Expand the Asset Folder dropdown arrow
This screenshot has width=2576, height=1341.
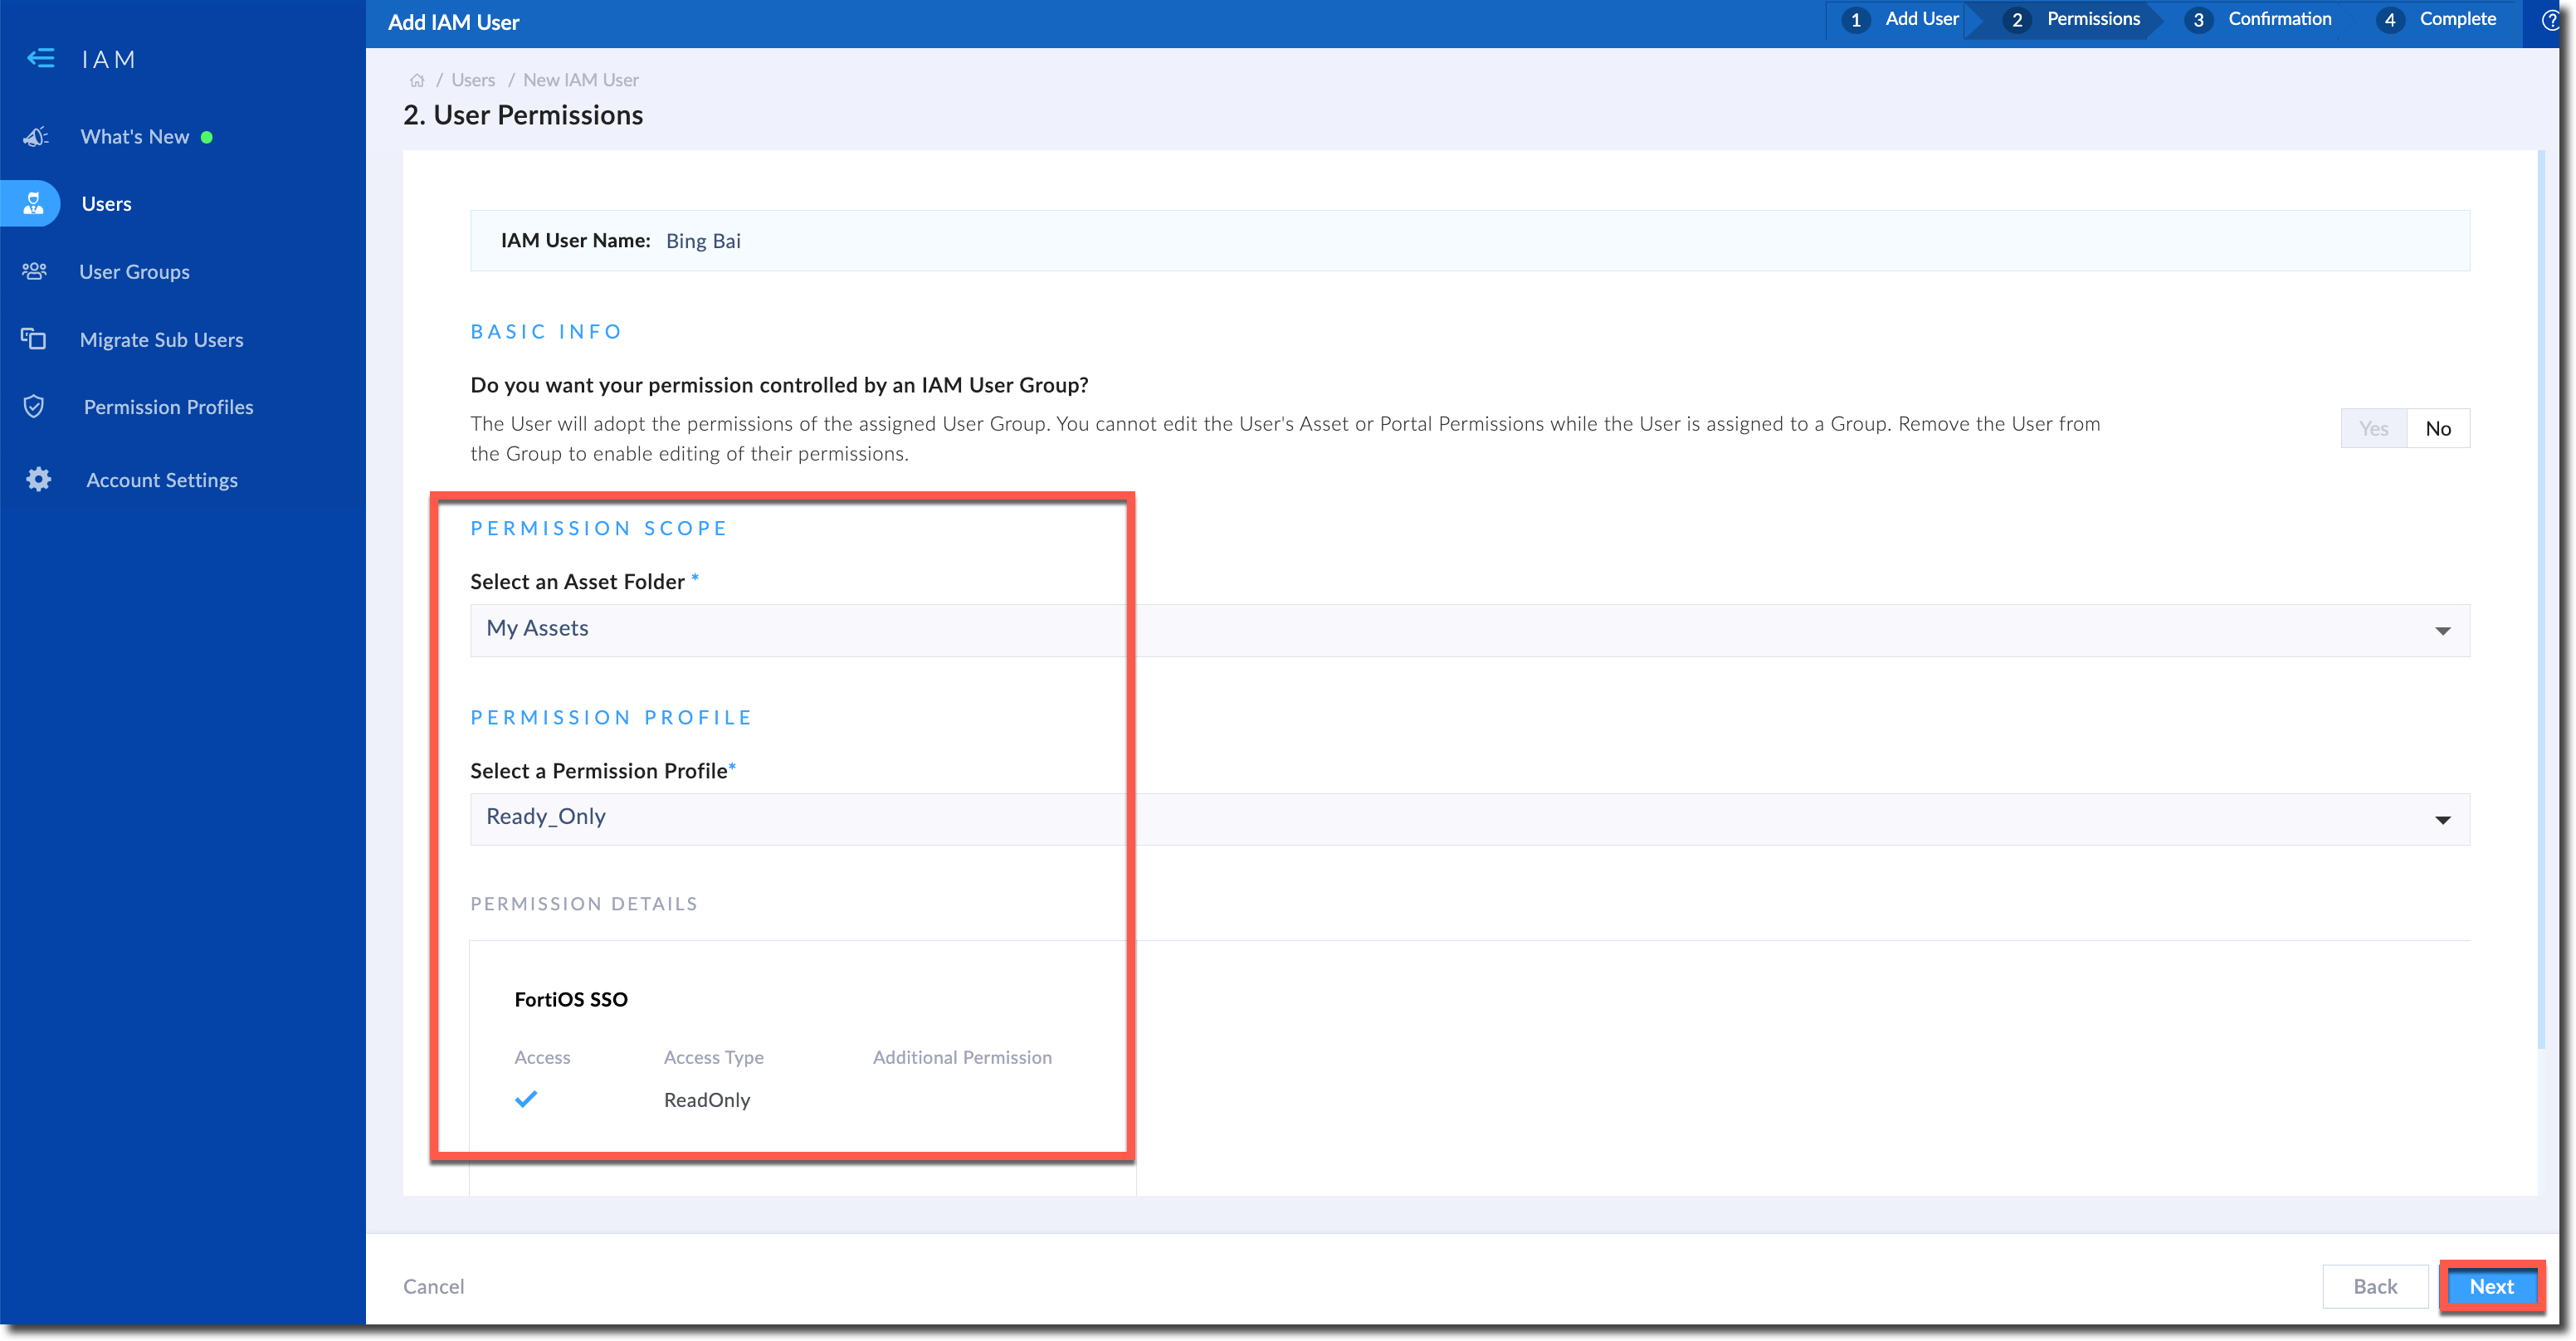coord(2442,631)
